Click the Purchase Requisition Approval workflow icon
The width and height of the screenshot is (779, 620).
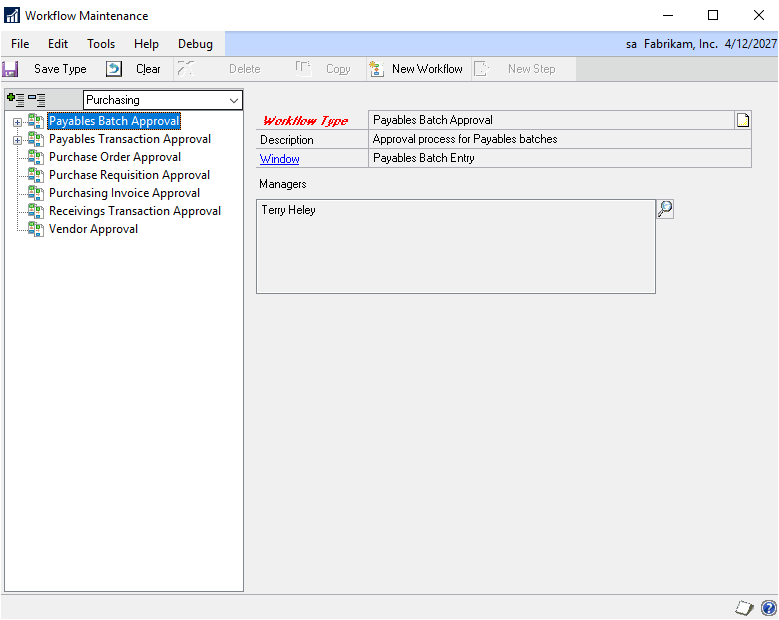click(36, 175)
